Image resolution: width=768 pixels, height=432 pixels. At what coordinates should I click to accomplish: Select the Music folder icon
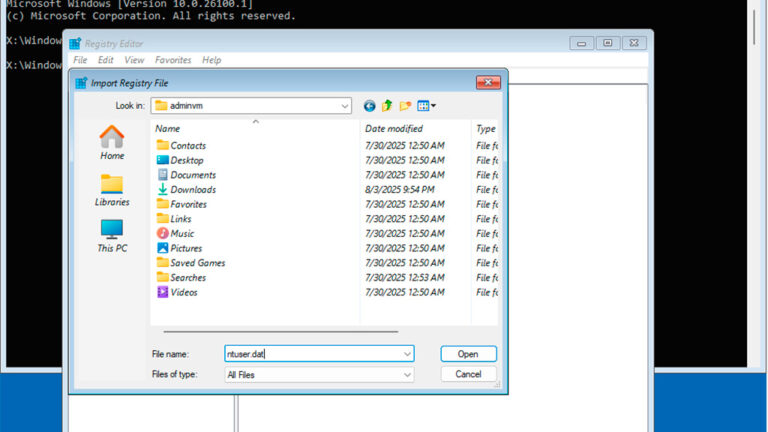pyautogui.click(x=162, y=233)
